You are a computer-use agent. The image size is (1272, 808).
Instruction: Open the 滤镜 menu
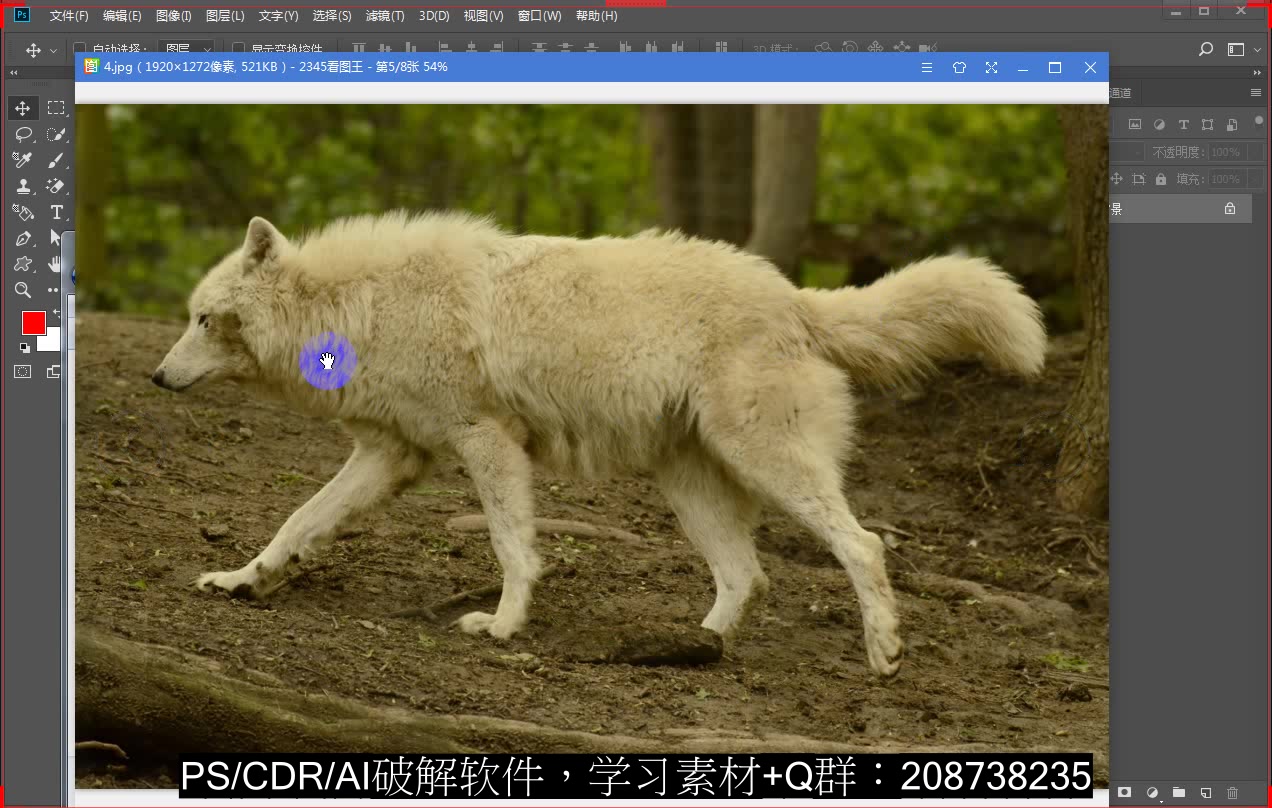click(x=384, y=15)
